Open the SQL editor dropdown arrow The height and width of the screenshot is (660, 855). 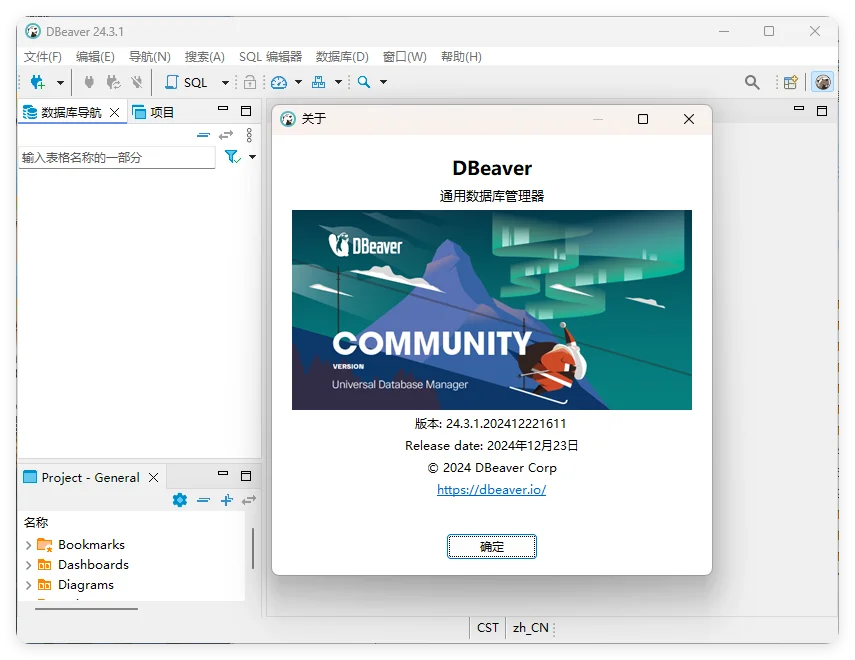(225, 82)
